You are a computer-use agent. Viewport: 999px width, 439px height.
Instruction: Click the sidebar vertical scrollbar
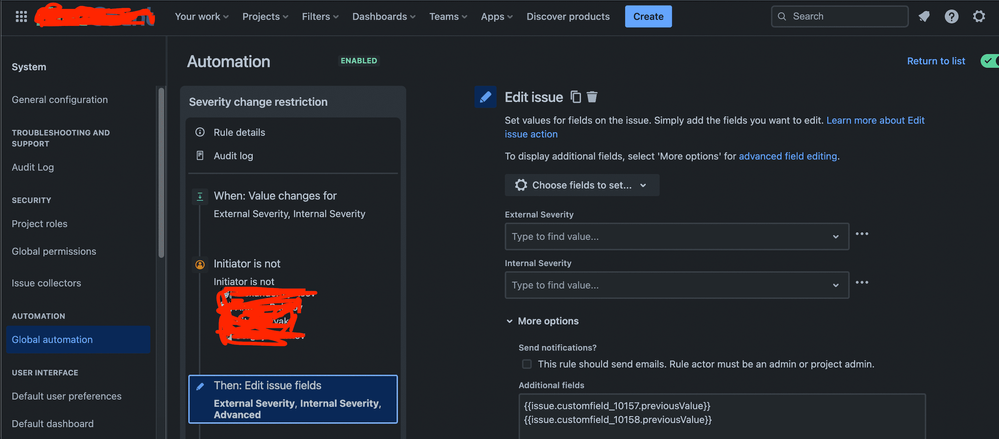[161, 172]
